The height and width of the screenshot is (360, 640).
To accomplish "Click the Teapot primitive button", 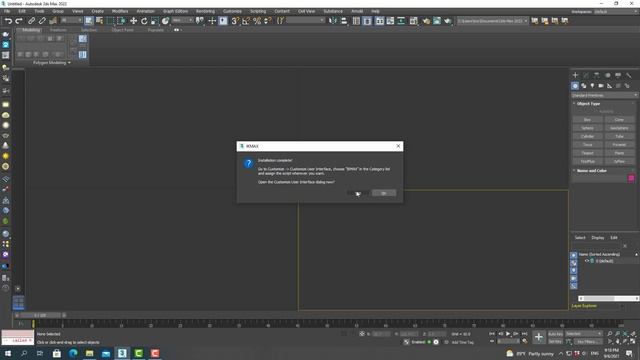I will coord(587,153).
